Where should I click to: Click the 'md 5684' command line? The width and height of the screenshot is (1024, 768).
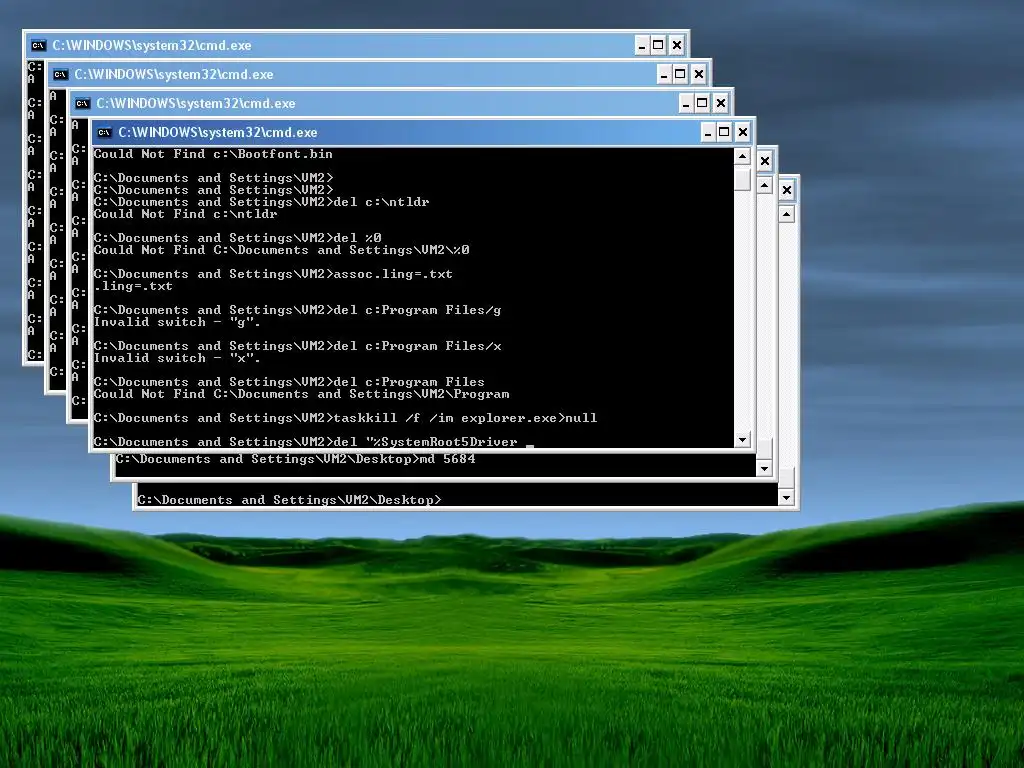296,459
